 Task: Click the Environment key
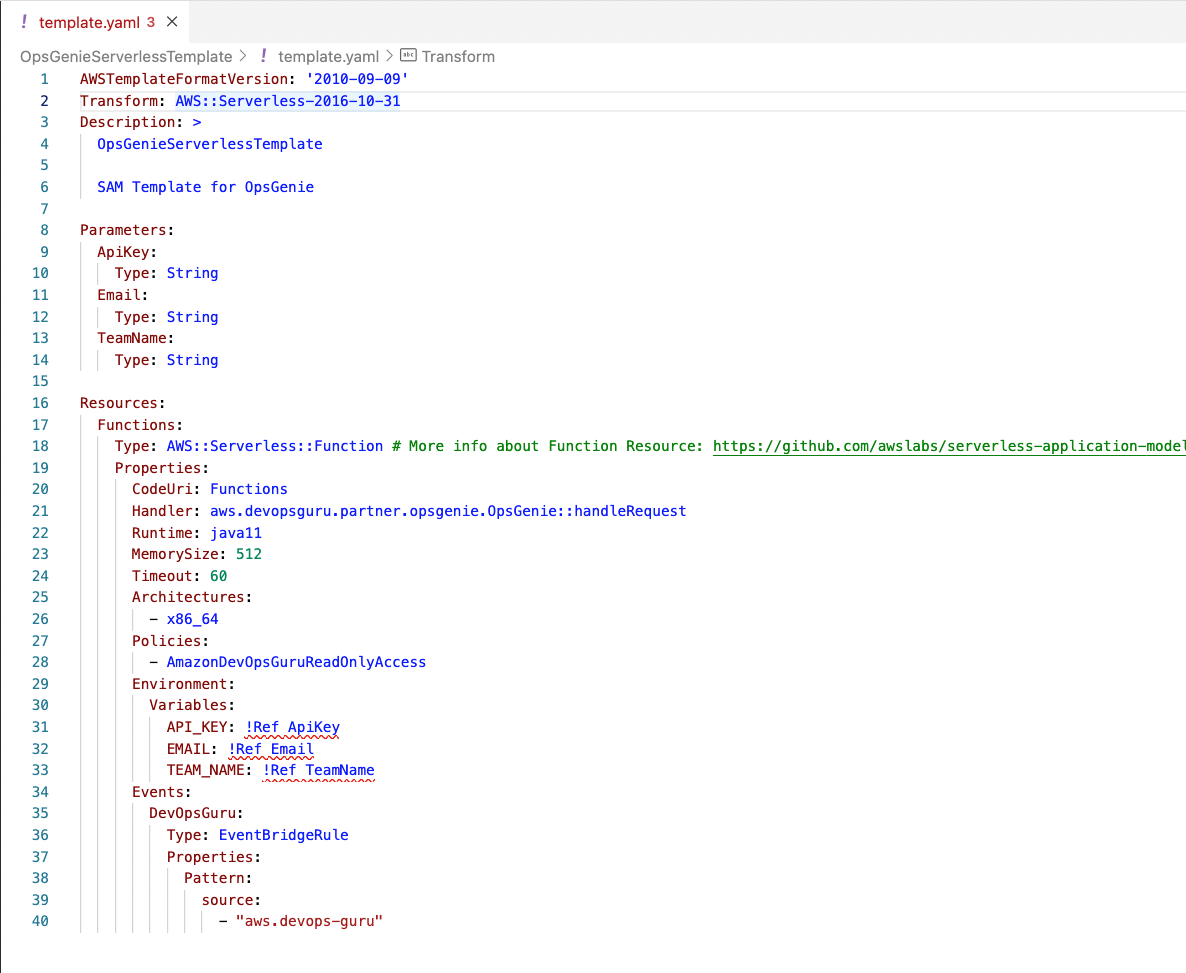point(179,685)
